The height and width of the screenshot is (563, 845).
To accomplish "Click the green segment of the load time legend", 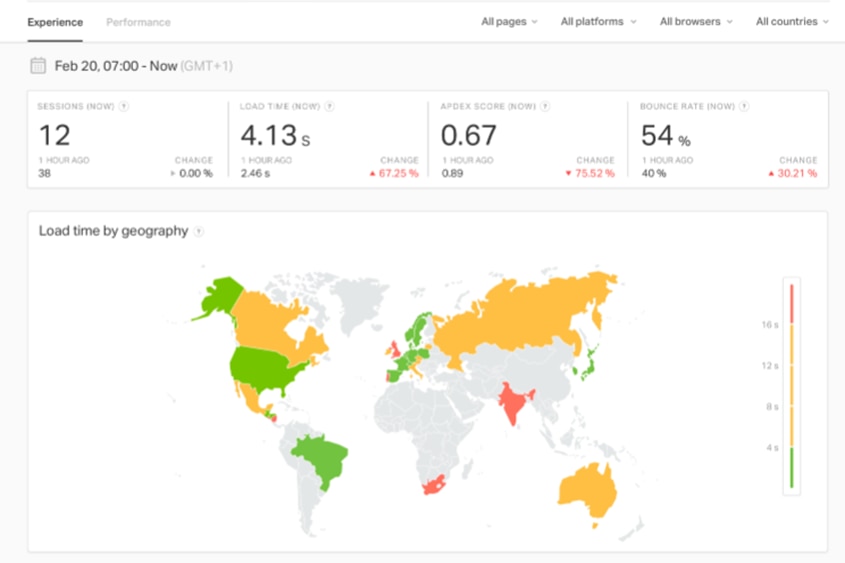I will click(792, 468).
